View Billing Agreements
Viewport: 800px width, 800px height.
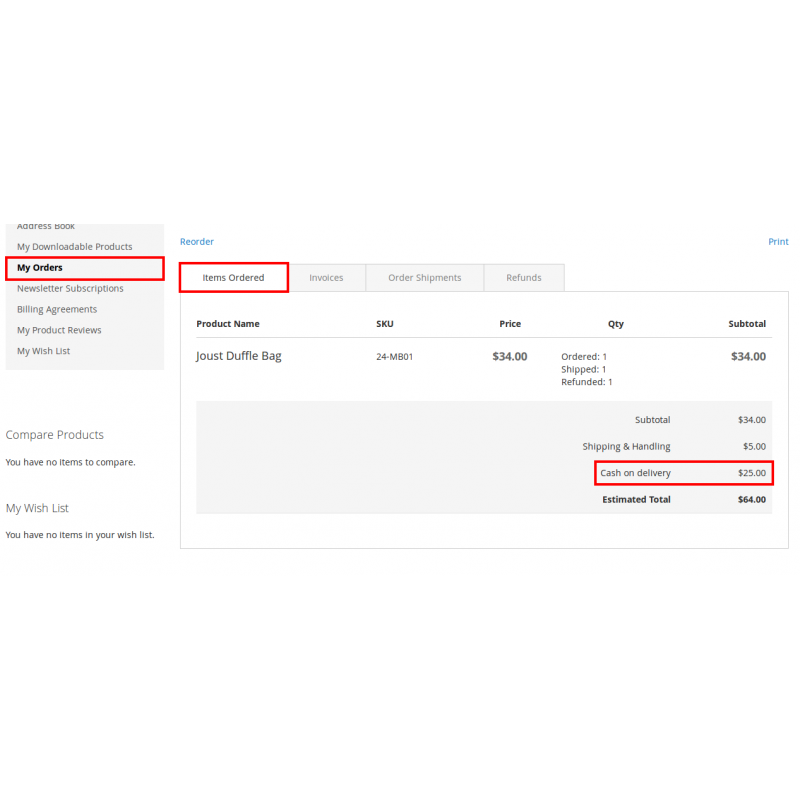pyautogui.click(x=56, y=309)
